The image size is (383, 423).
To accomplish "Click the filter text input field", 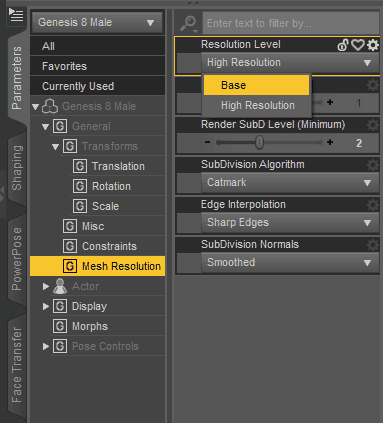I will pos(291,23).
